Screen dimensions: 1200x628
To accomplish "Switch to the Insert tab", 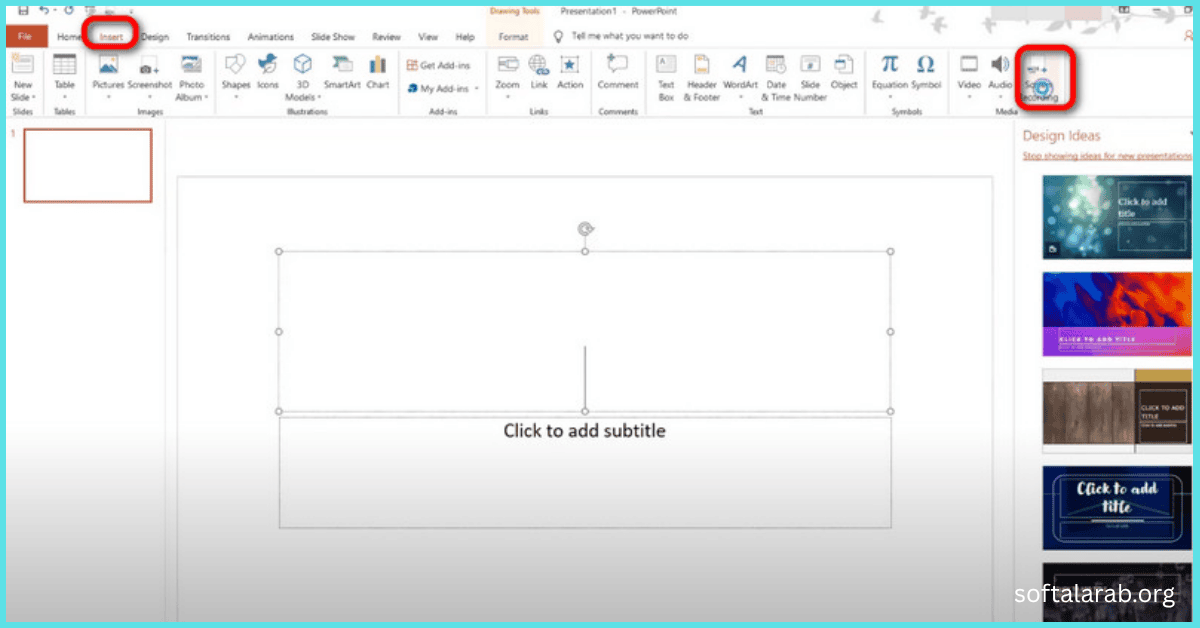I will [111, 37].
